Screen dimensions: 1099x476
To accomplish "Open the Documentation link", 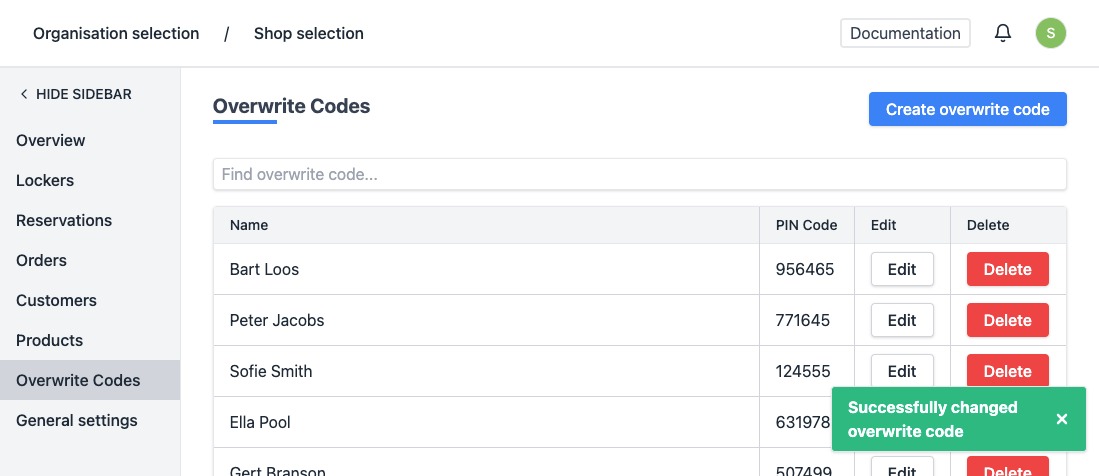I will click(x=905, y=33).
